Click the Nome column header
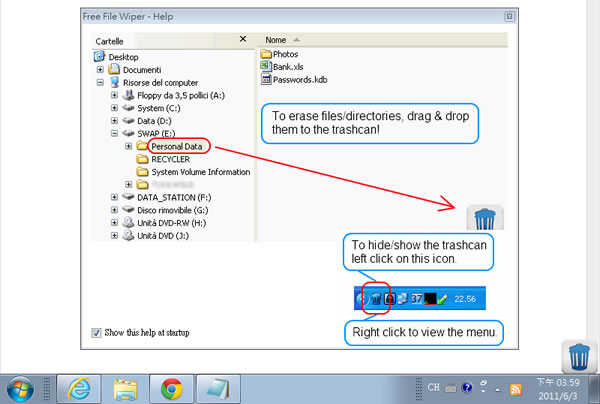The width and height of the screenshot is (600, 404). [277, 39]
